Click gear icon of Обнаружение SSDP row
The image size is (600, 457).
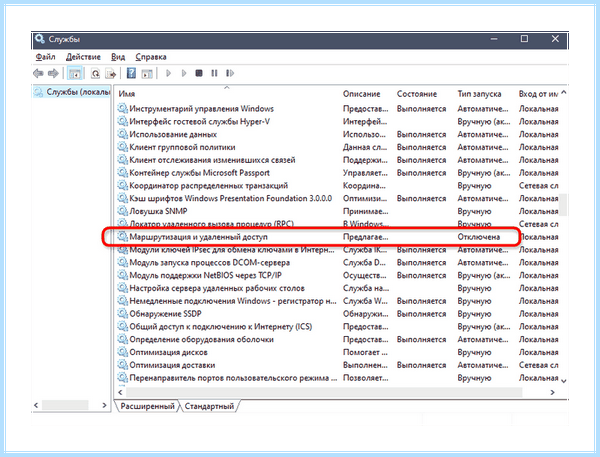122,313
